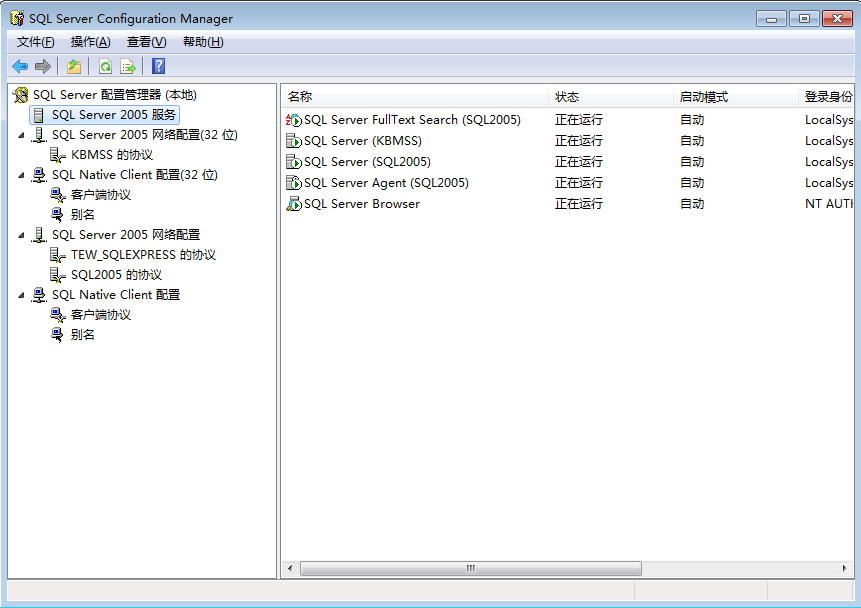Image resolution: width=861 pixels, height=608 pixels.
Task: Select 别名 under SQL Native Client 配置
Action: click(x=82, y=334)
